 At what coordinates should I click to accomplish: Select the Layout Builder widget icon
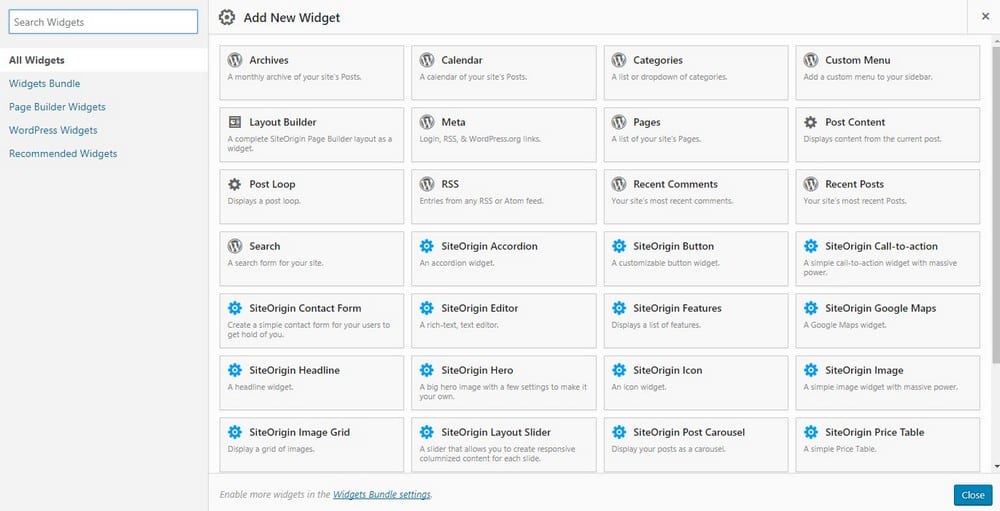coord(235,122)
